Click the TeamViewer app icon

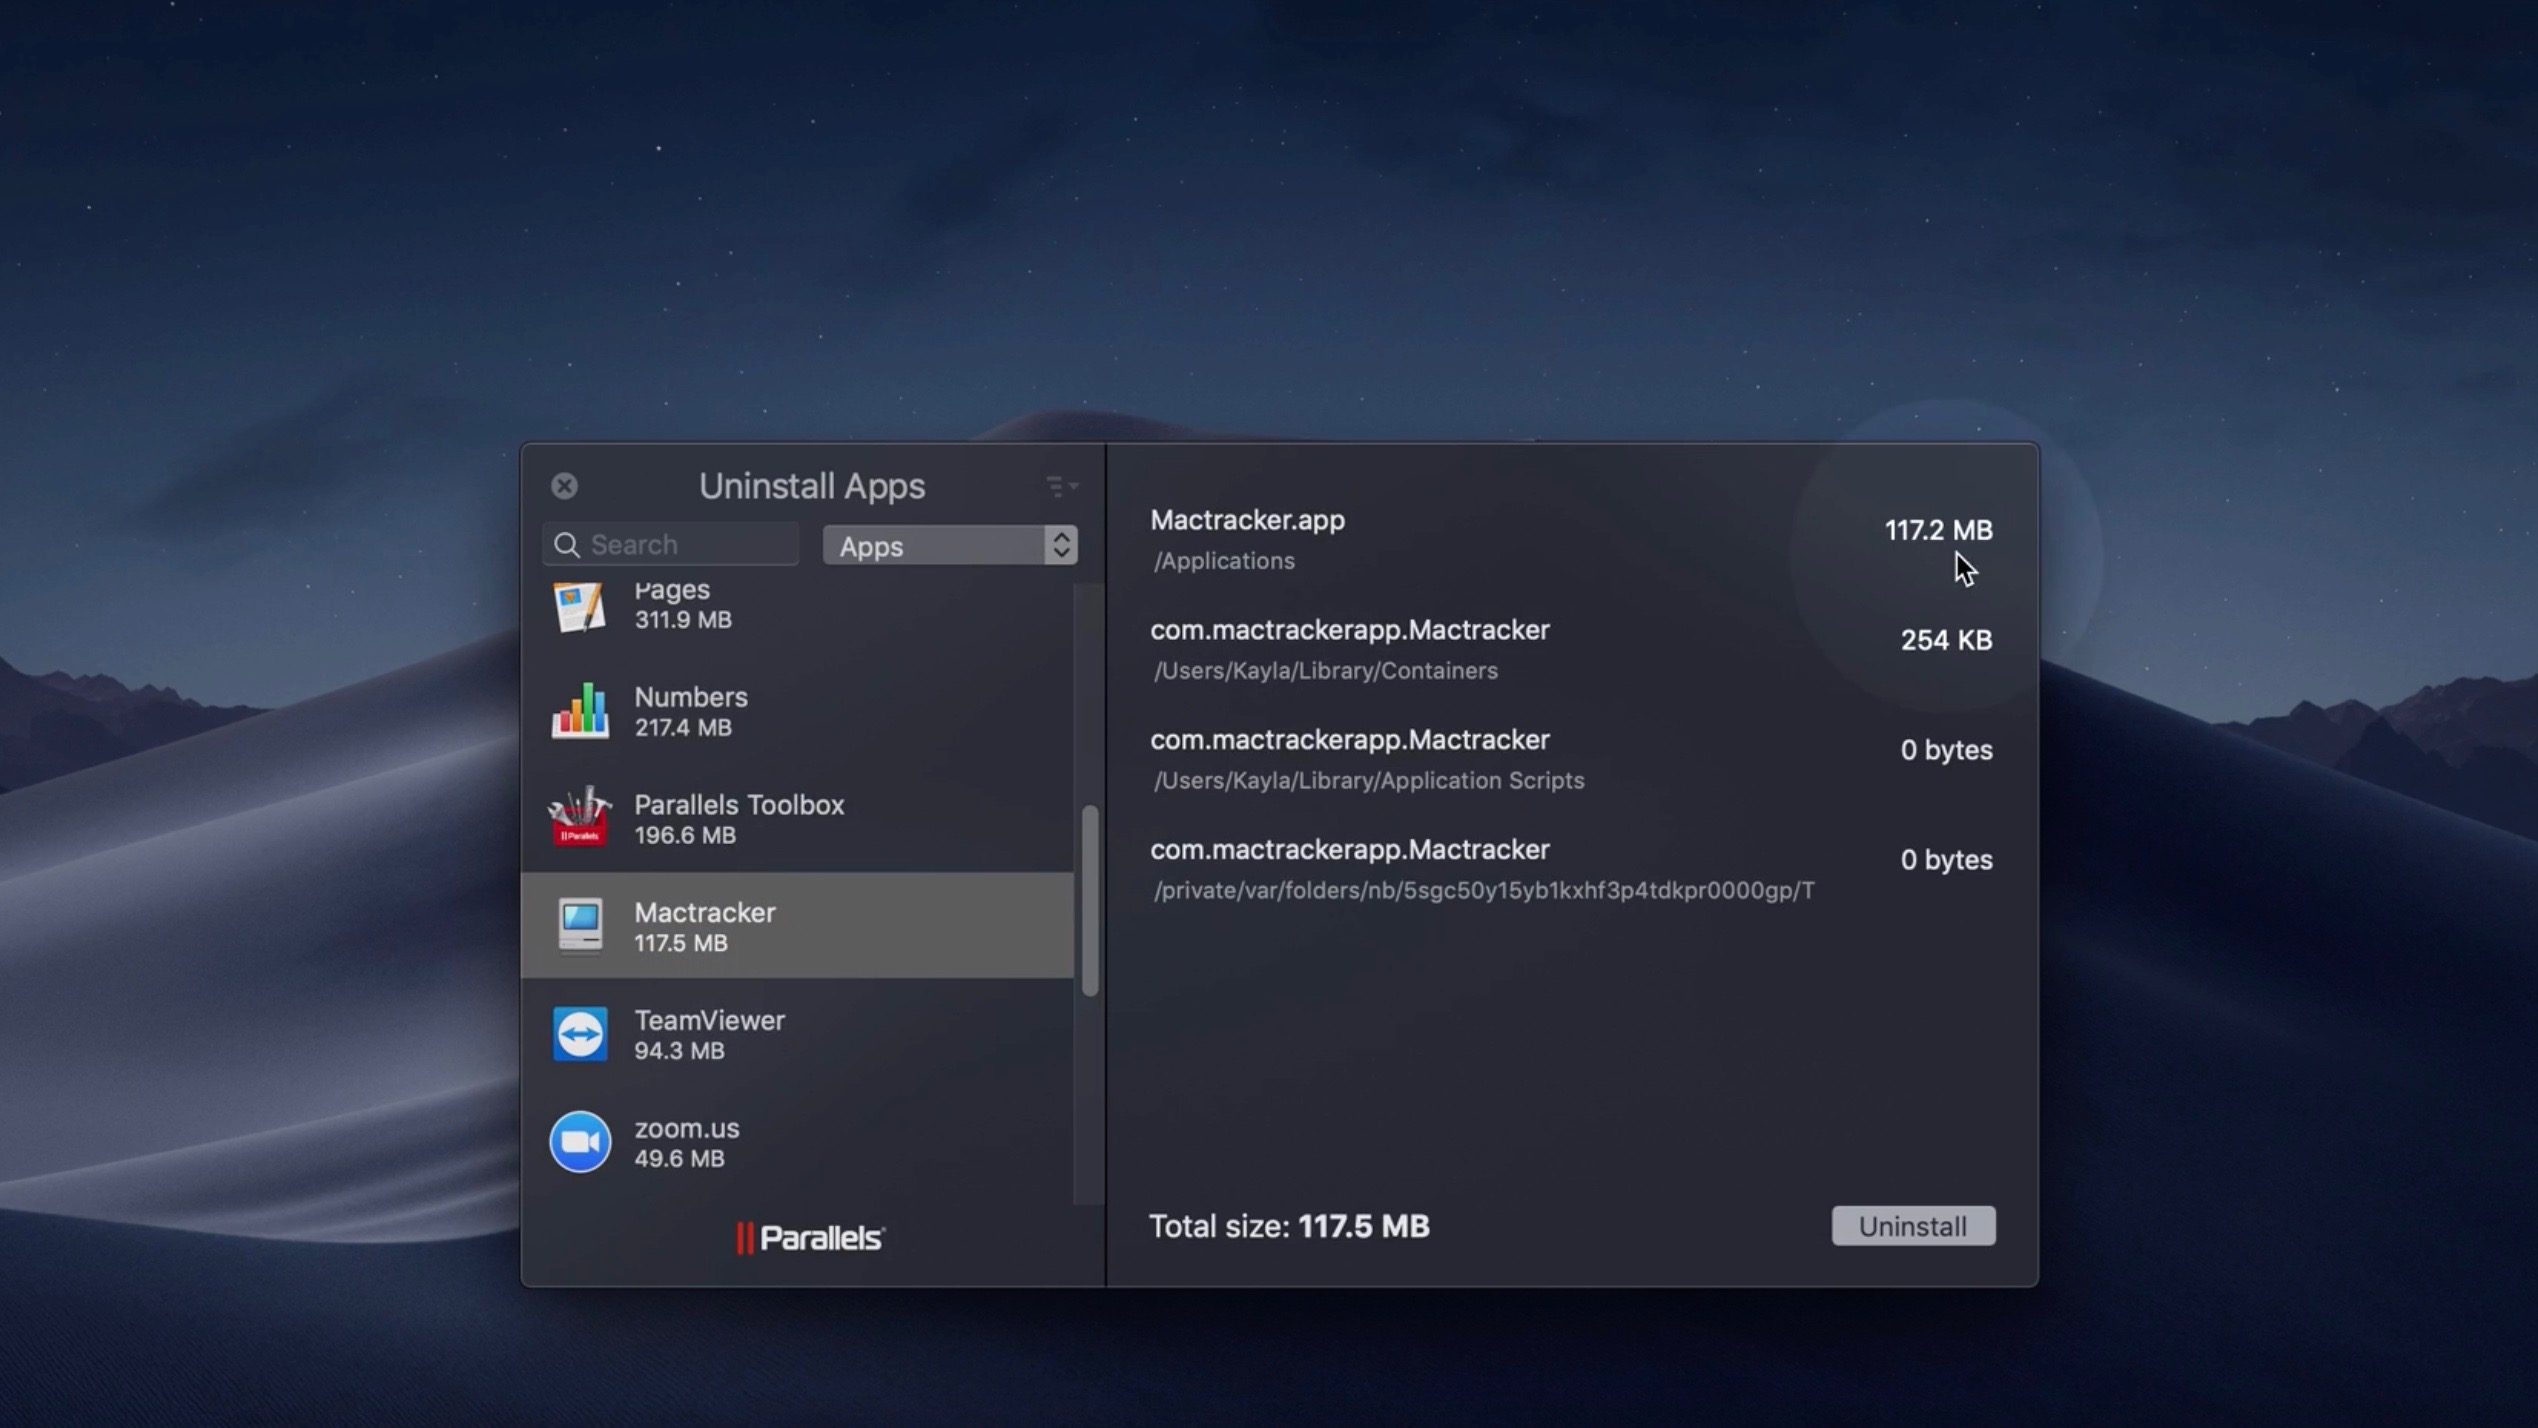click(580, 1034)
